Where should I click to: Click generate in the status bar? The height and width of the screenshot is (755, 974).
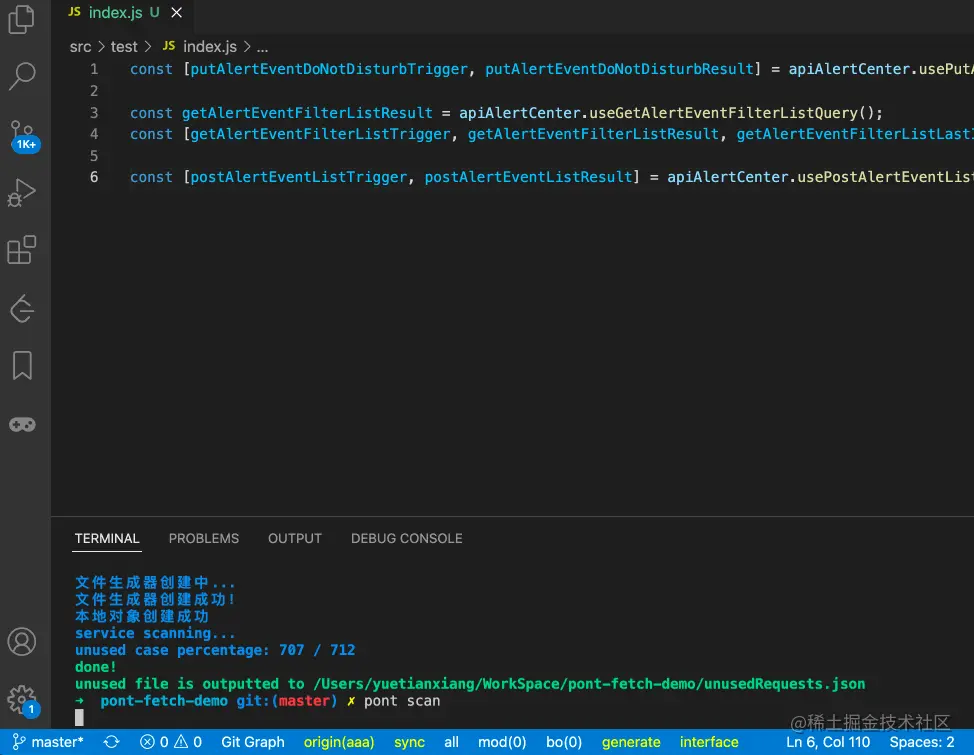[x=630, y=742]
